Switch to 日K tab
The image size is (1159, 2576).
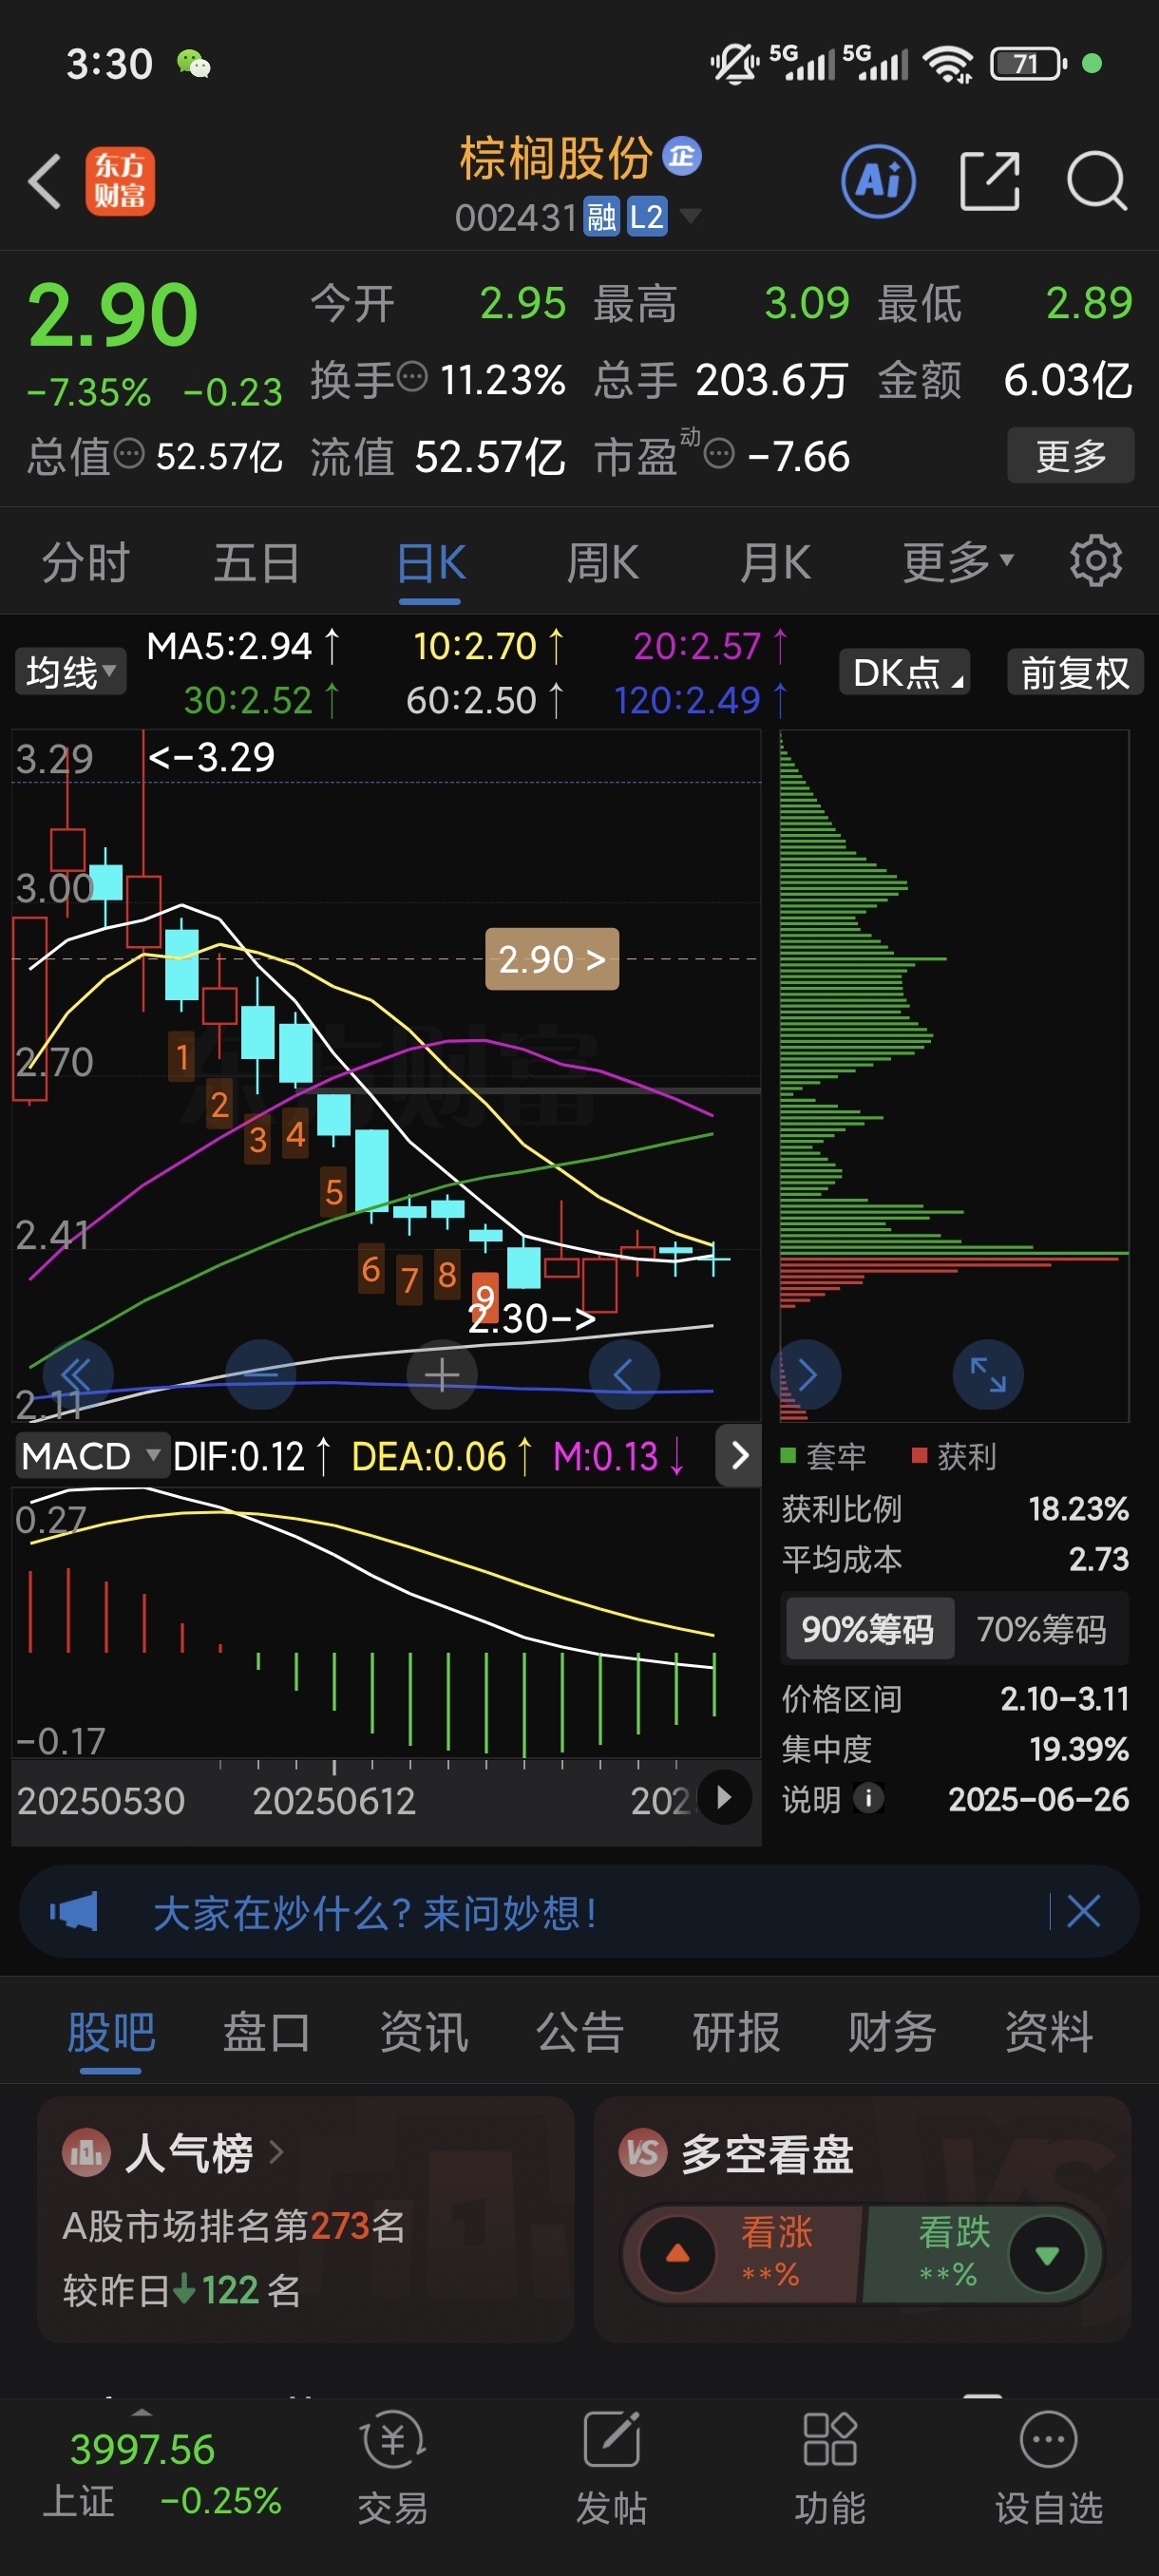431,562
